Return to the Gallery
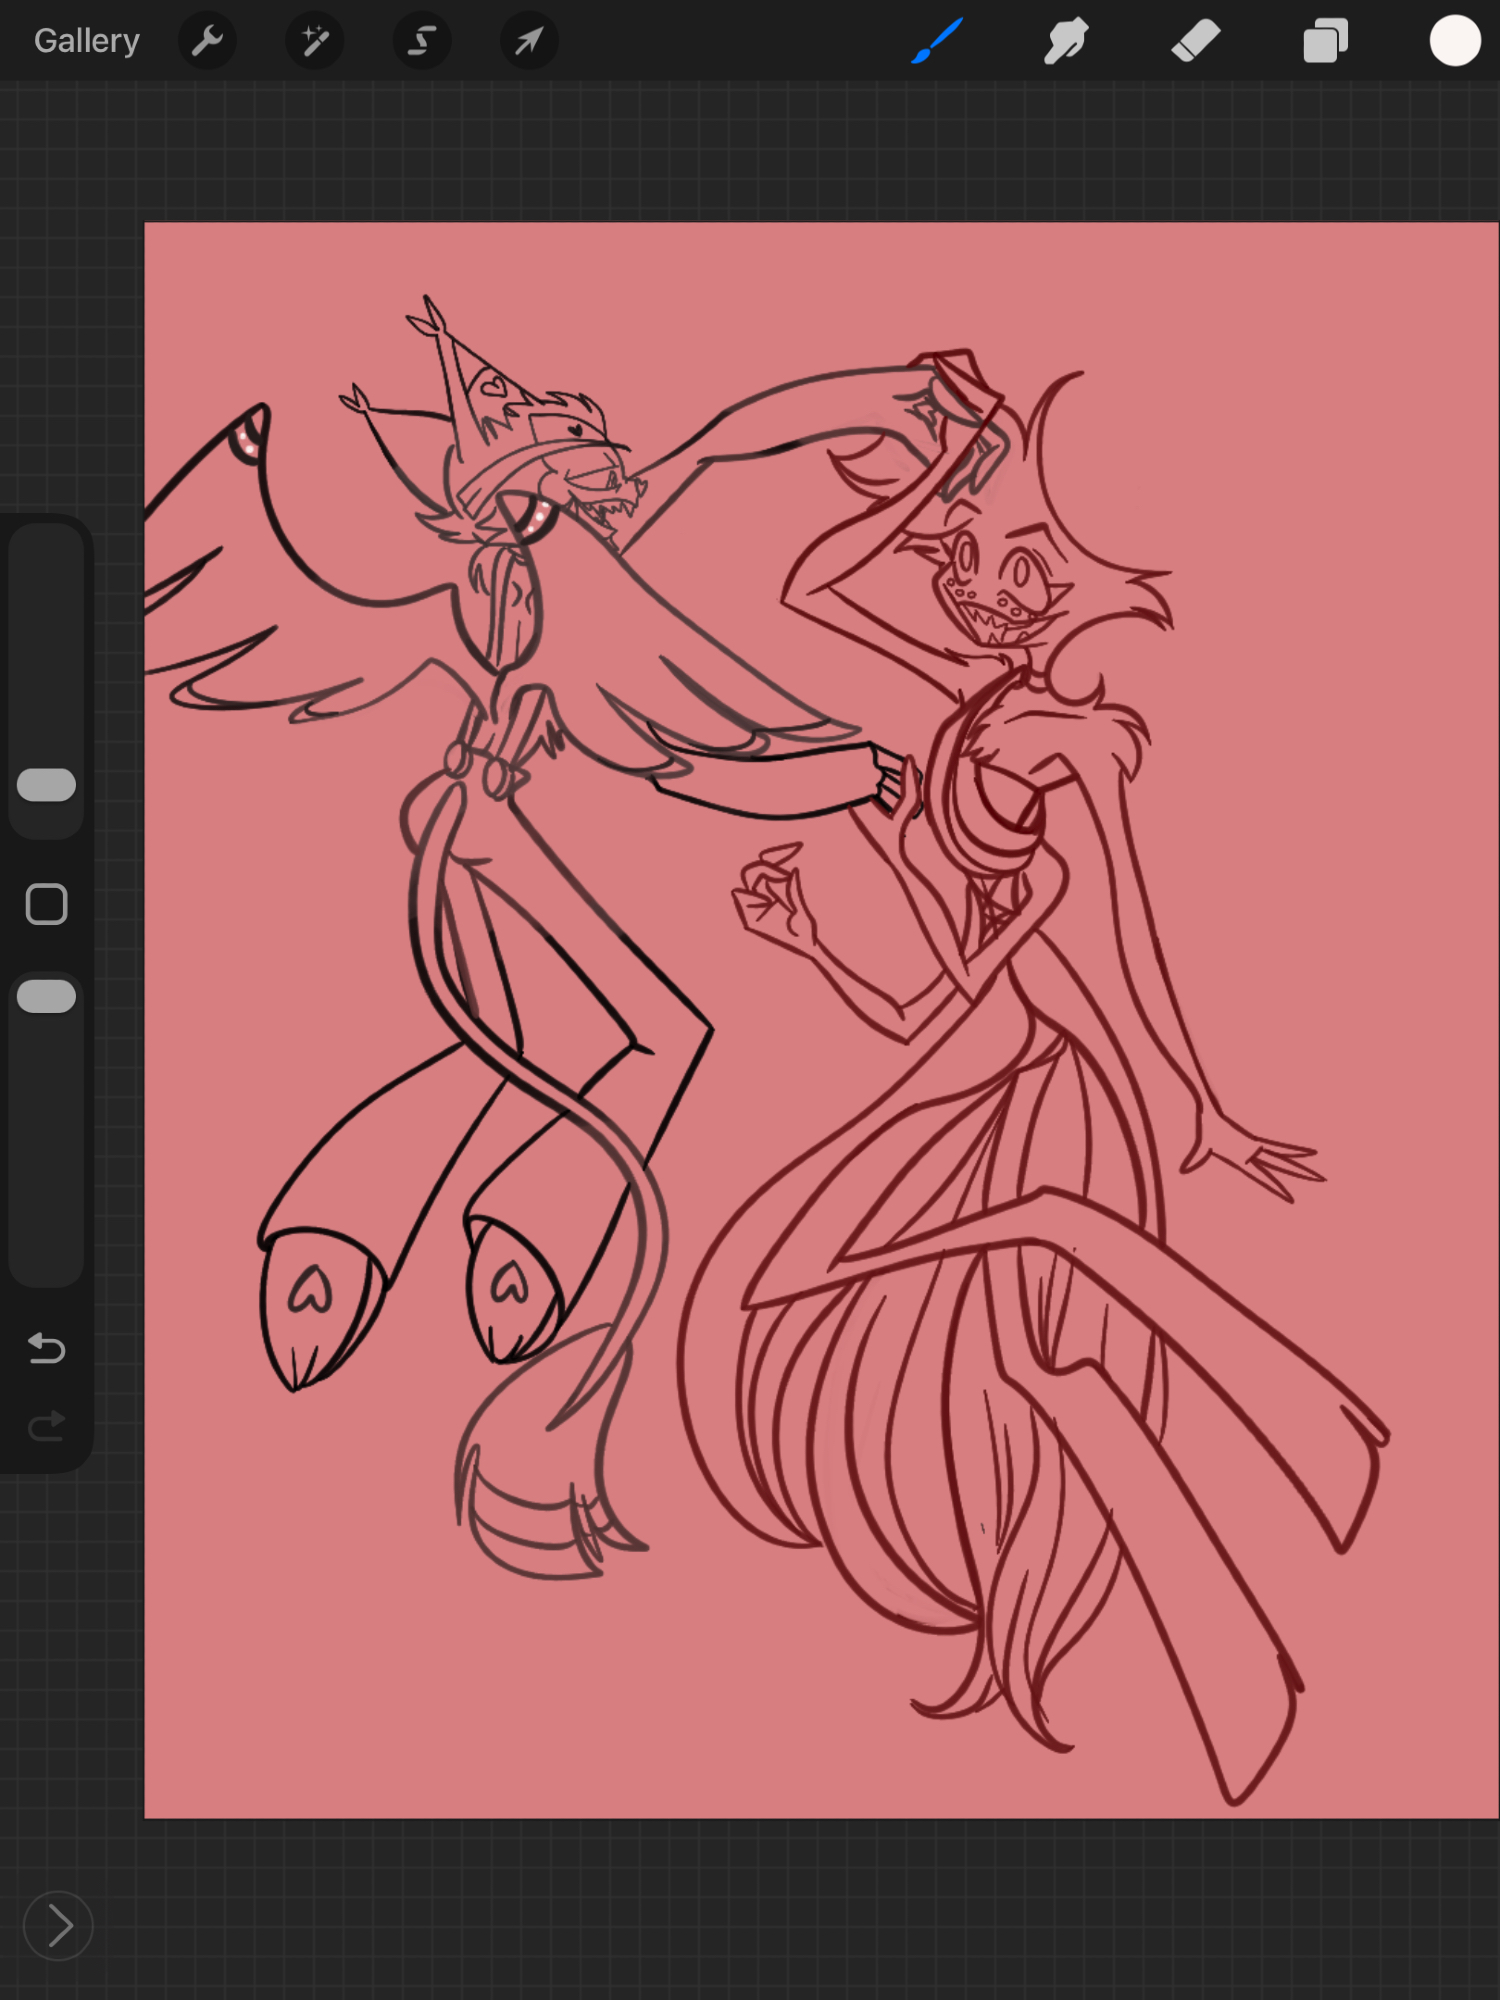 87,42
